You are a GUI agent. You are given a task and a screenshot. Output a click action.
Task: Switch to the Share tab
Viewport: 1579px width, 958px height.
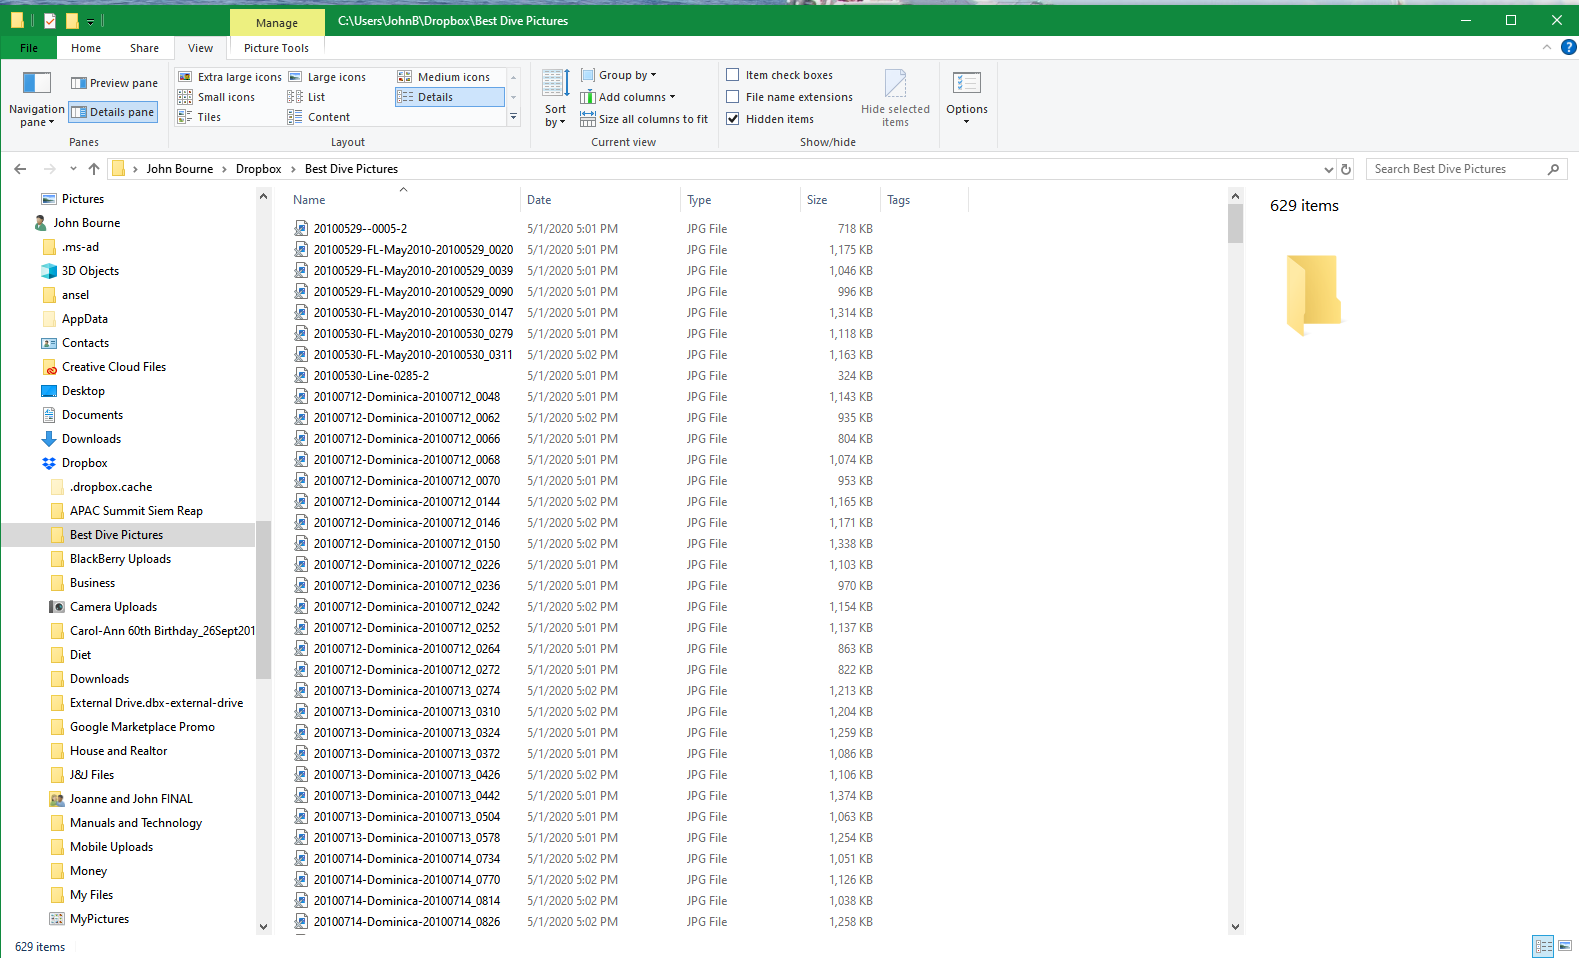pyautogui.click(x=144, y=48)
